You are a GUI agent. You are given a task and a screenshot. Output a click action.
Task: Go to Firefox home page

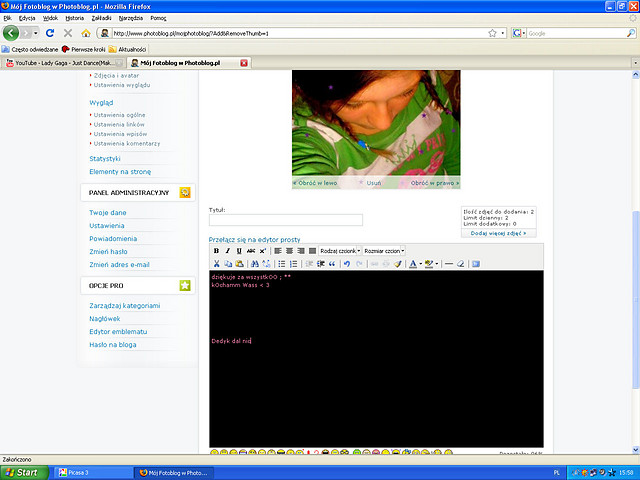[86, 33]
